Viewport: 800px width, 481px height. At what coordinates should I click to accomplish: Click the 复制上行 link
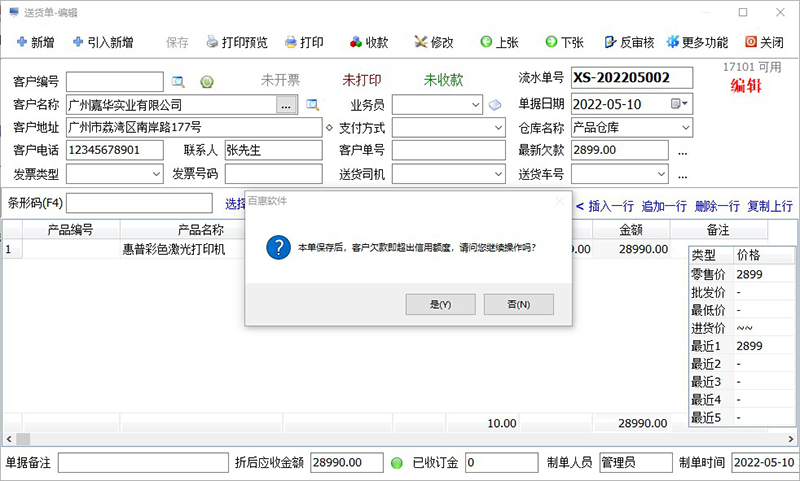(770, 206)
